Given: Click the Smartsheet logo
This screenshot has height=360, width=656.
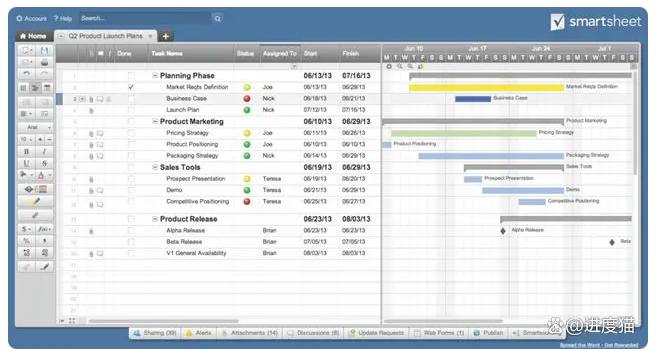Looking at the screenshot, I should pos(596,22).
